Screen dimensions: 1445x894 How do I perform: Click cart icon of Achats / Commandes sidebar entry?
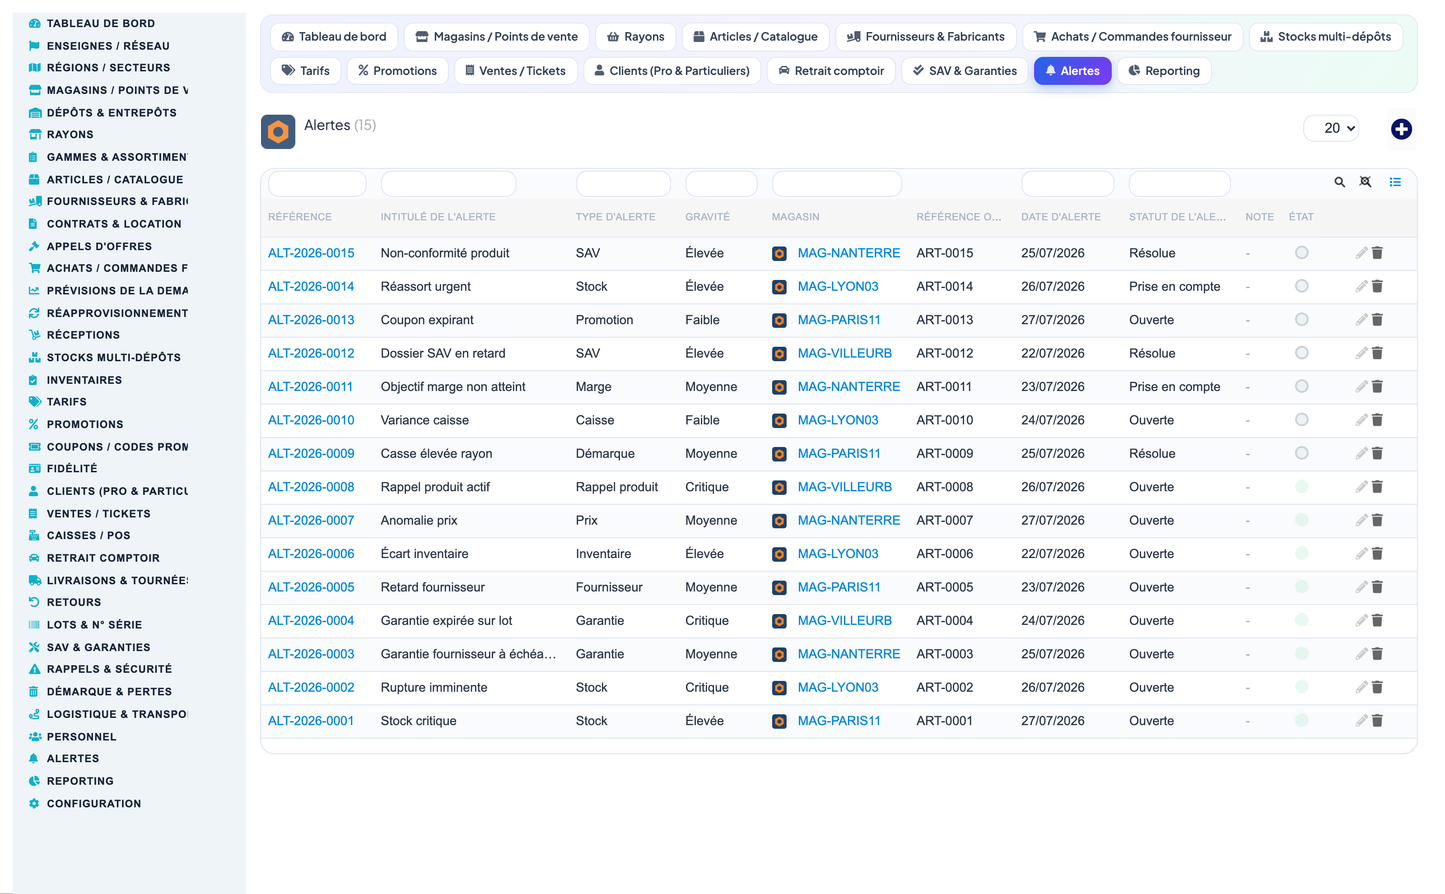34,268
